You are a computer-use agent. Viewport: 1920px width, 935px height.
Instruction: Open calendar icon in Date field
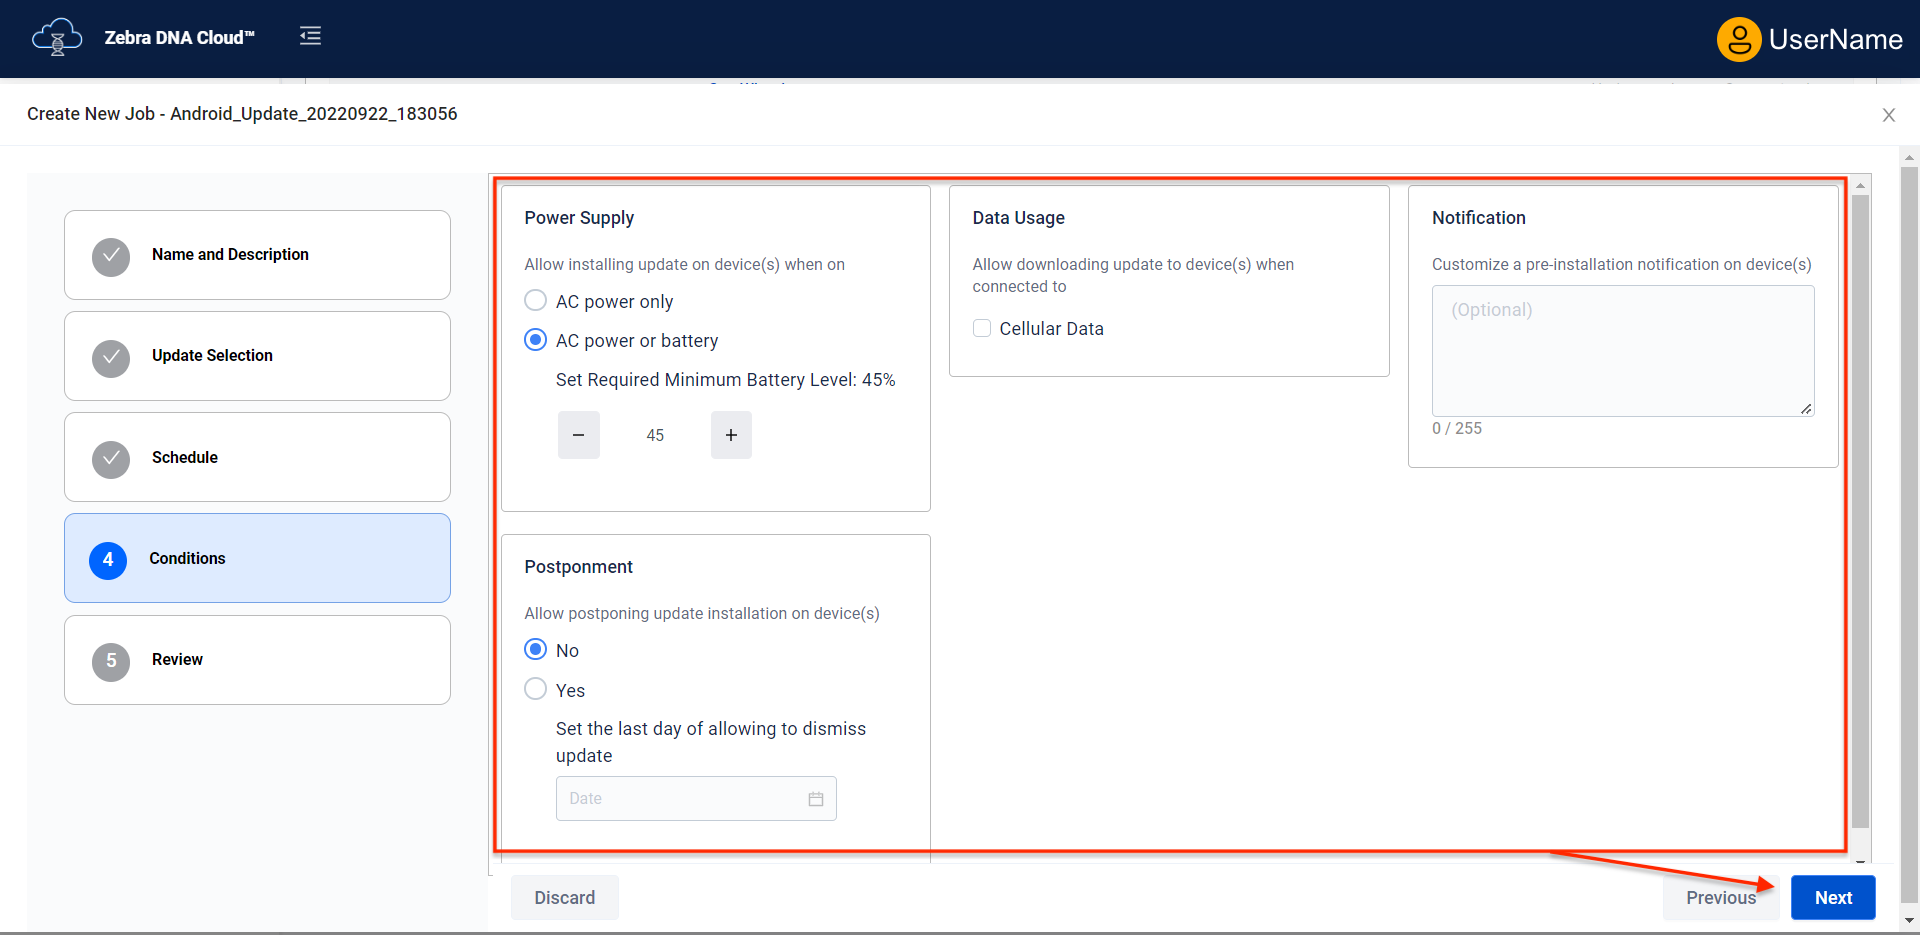(x=816, y=799)
